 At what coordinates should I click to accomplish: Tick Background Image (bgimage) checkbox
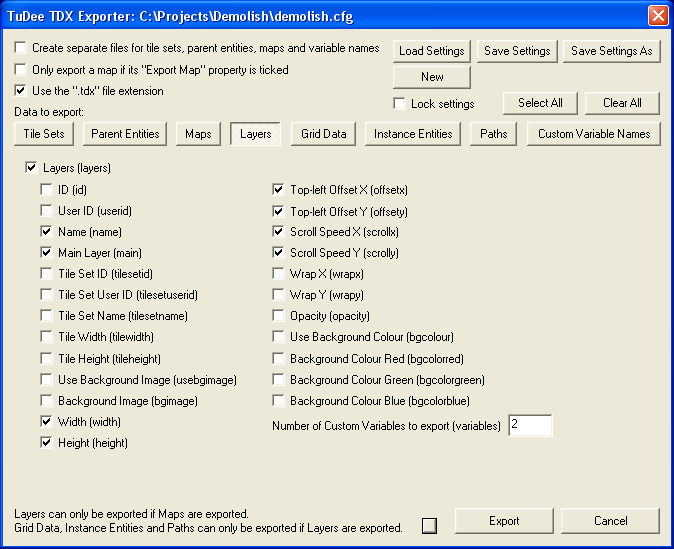point(46,400)
